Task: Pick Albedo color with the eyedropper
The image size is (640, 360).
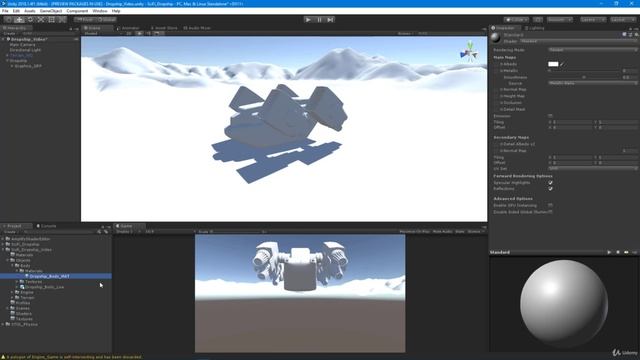Action: click(x=562, y=64)
